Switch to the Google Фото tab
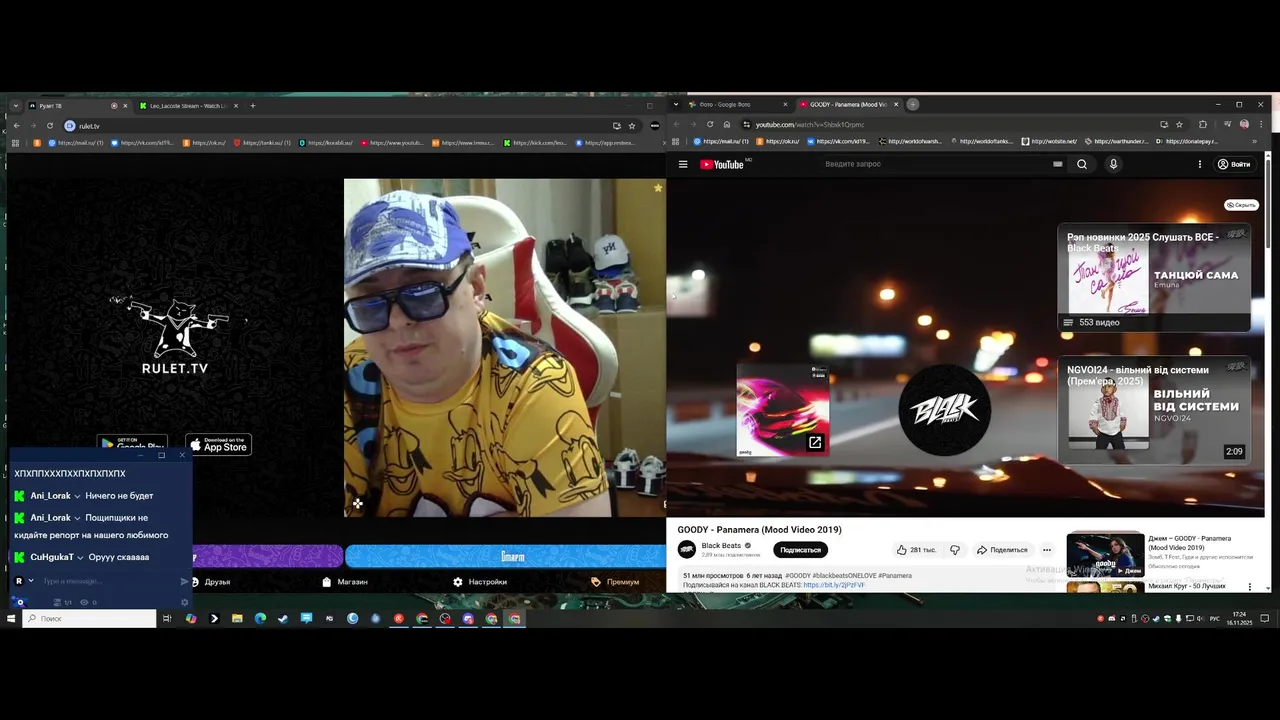This screenshot has height=720, width=1280. (x=738, y=104)
